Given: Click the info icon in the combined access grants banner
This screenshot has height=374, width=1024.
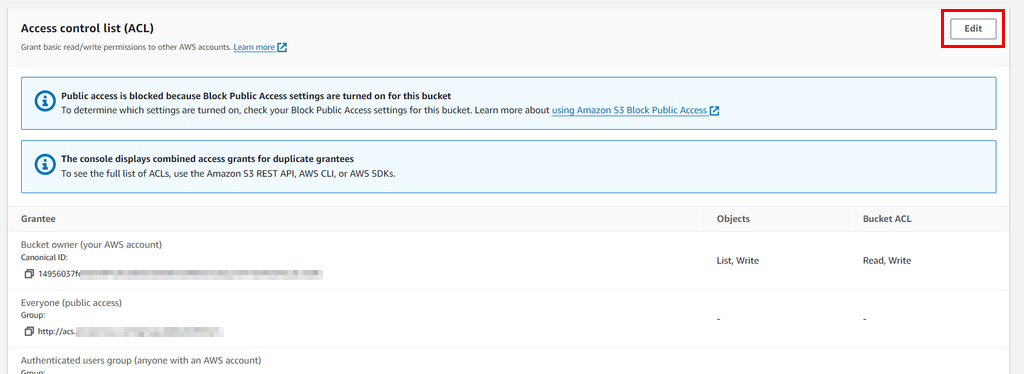Looking at the screenshot, I should (44, 166).
